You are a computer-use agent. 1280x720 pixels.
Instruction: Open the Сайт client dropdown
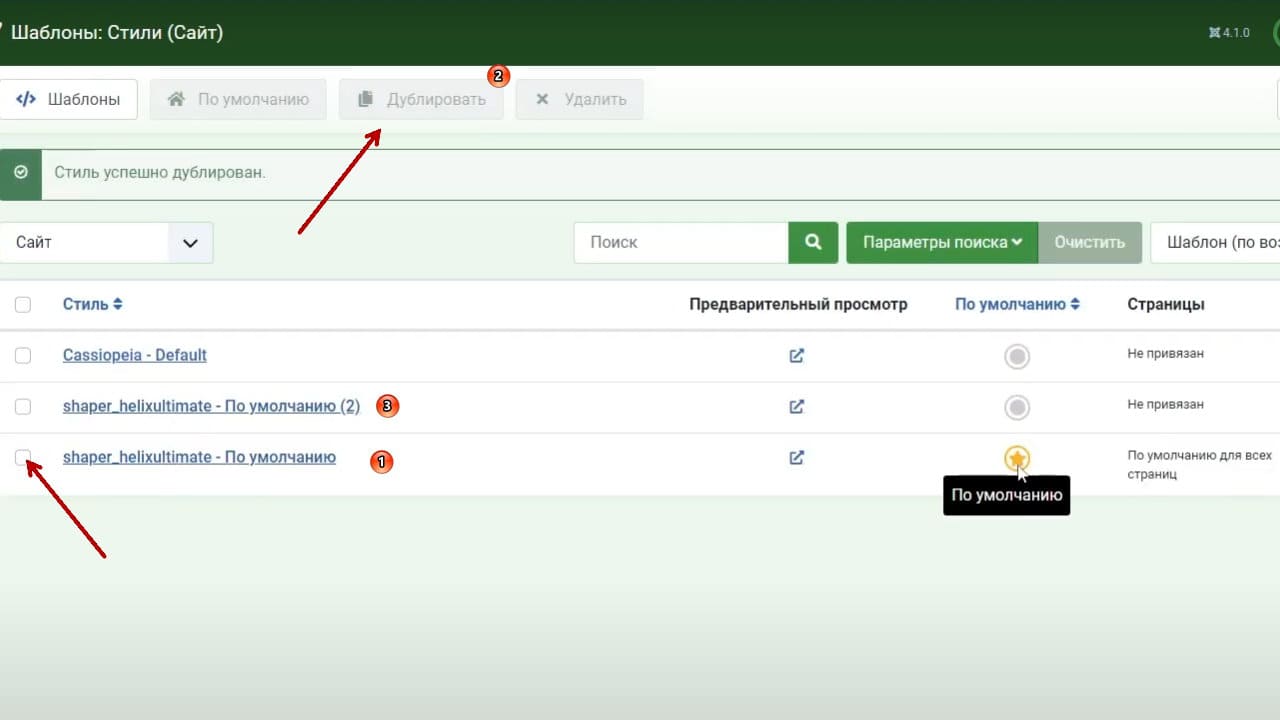pyautogui.click(x=106, y=242)
